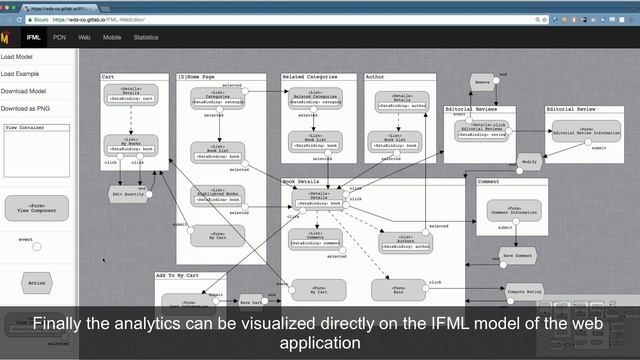Select the Modify action

click(529, 162)
